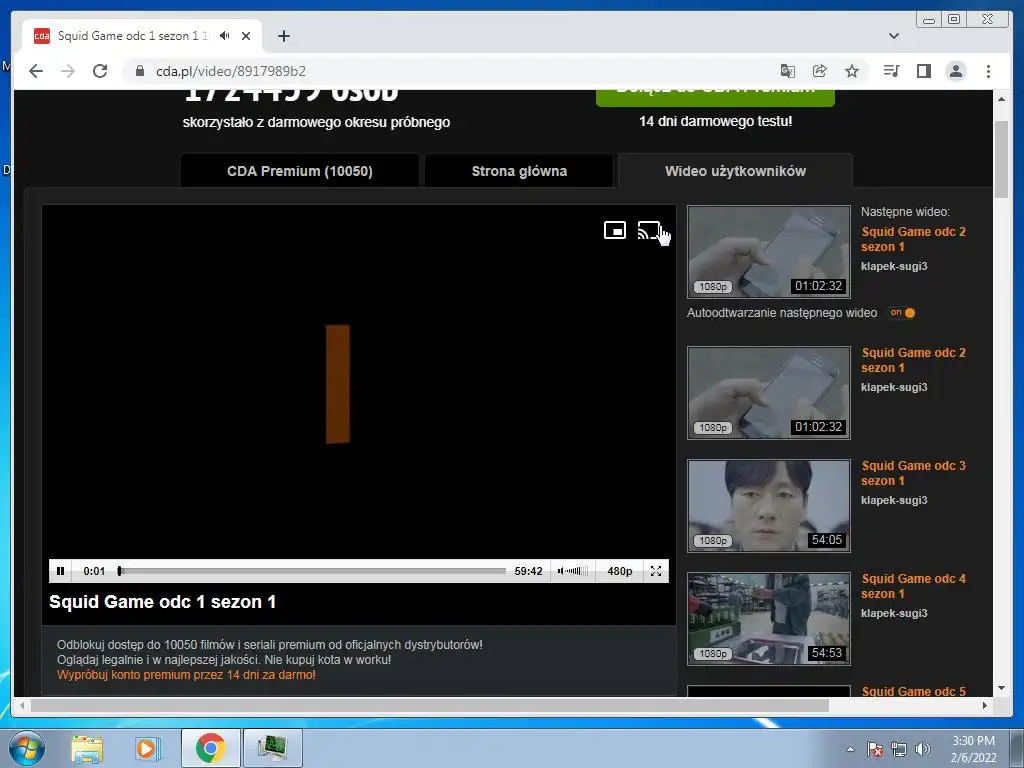Go back to the previous page
1024x768 pixels.
pos(36,71)
